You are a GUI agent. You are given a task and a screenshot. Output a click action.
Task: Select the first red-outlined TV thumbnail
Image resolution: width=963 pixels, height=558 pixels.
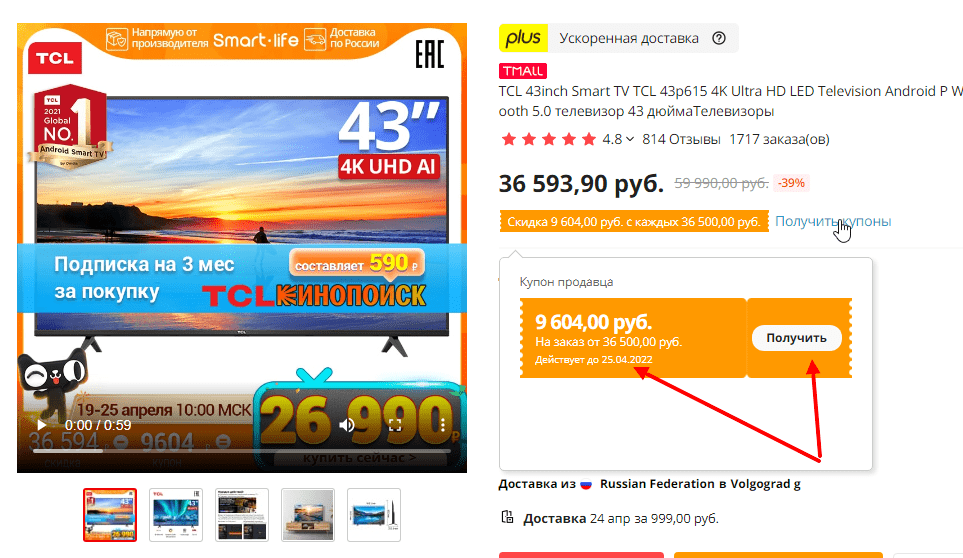(110, 515)
